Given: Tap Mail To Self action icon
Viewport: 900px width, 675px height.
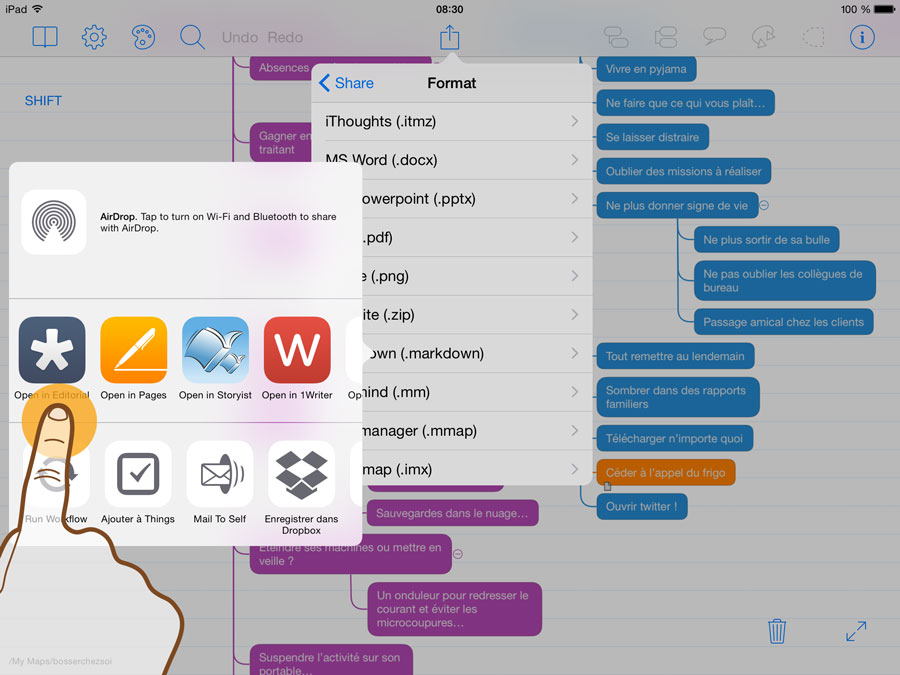Looking at the screenshot, I should click(x=220, y=474).
